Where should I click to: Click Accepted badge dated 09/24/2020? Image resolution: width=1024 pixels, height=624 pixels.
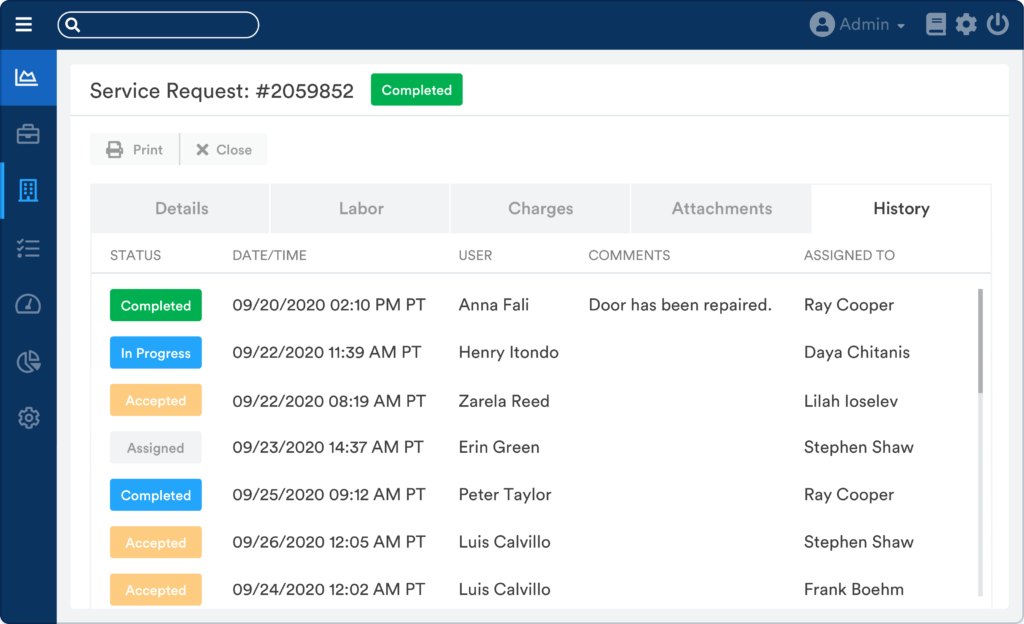pos(155,589)
